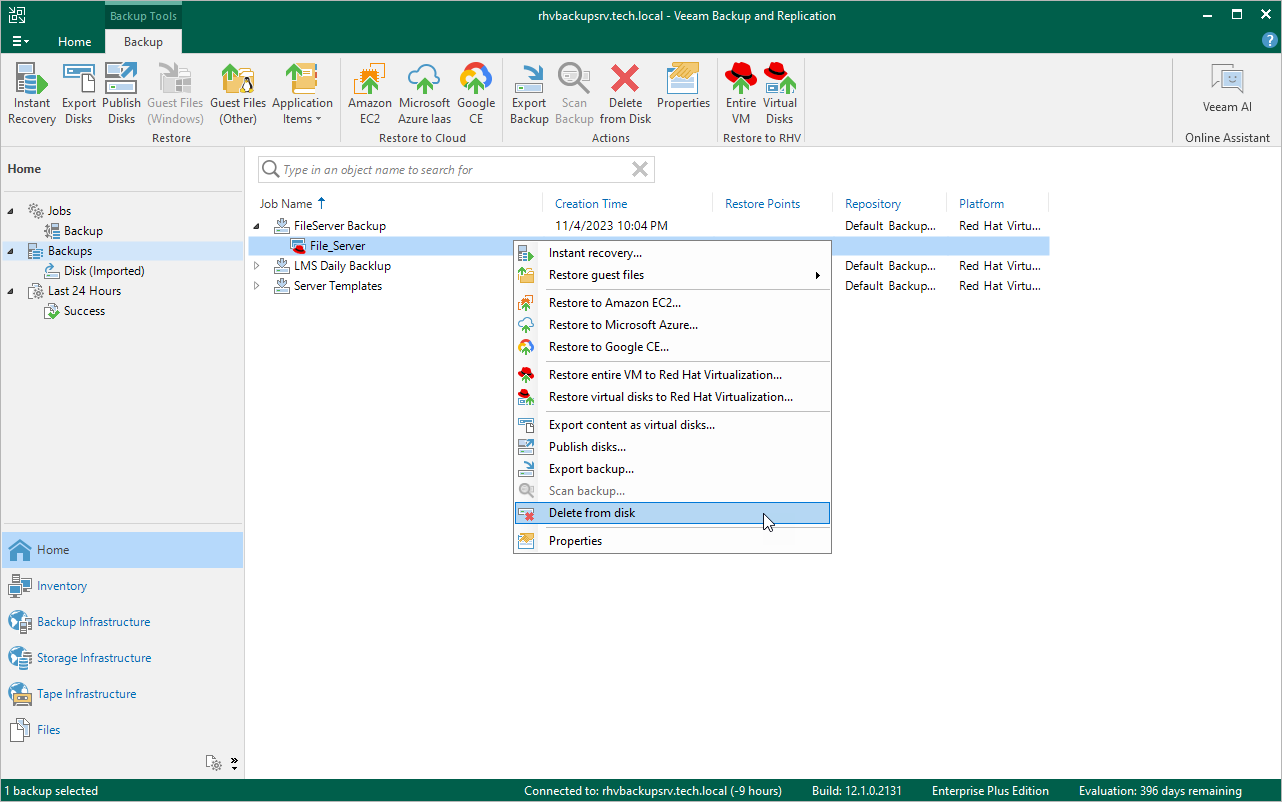Expand the Server Templates job

click(x=257, y=286)
